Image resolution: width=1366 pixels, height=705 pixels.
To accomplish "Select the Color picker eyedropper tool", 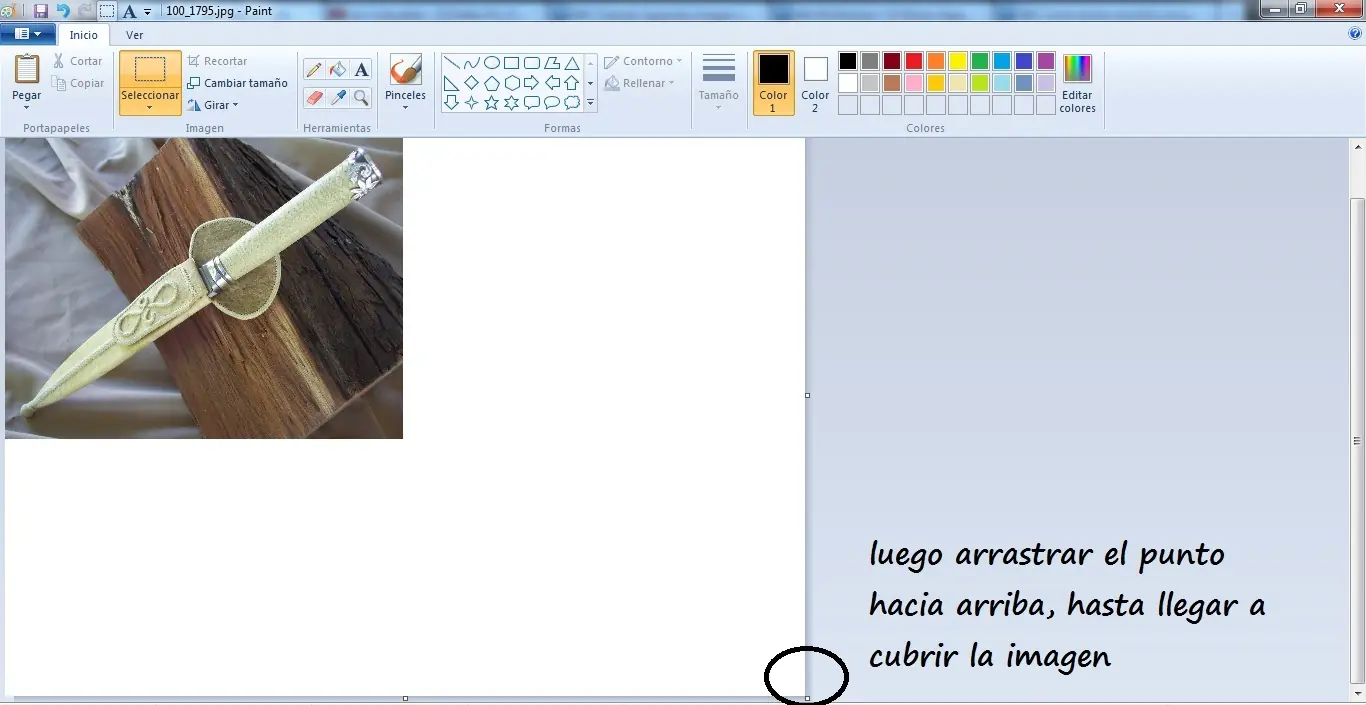I will click(x=338, y=97).
